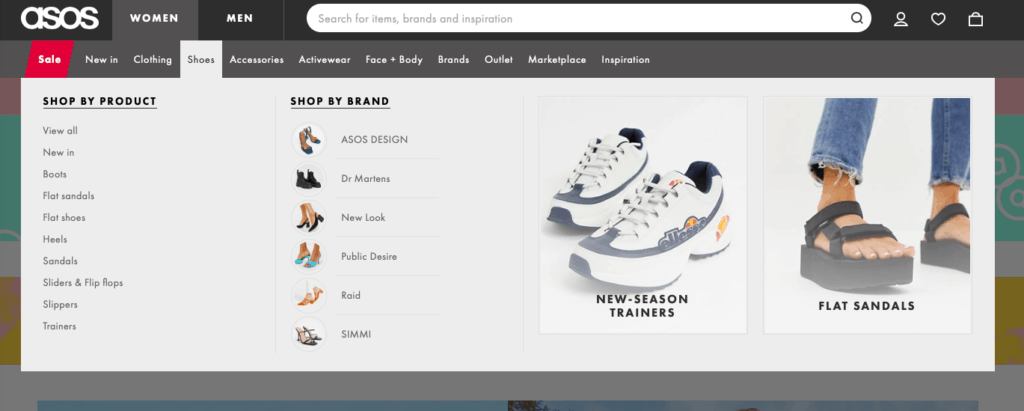
Task: Open the My Account profile icon
Action: (x=901, y=19)
